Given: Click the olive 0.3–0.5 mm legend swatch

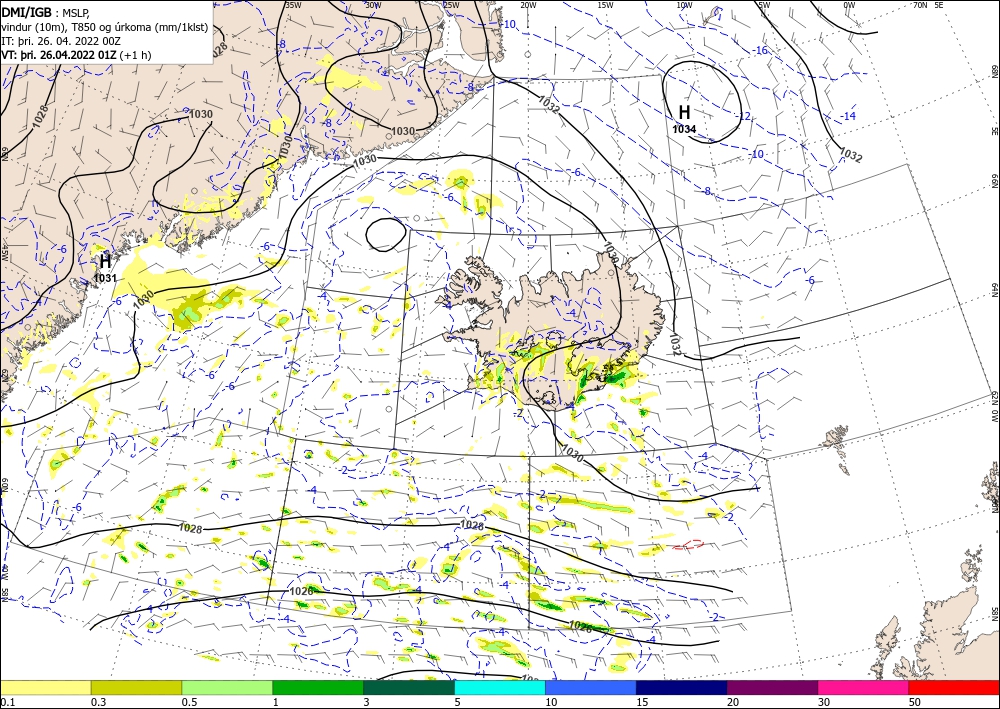Looking at the screenshot, I should pos(136,687).
